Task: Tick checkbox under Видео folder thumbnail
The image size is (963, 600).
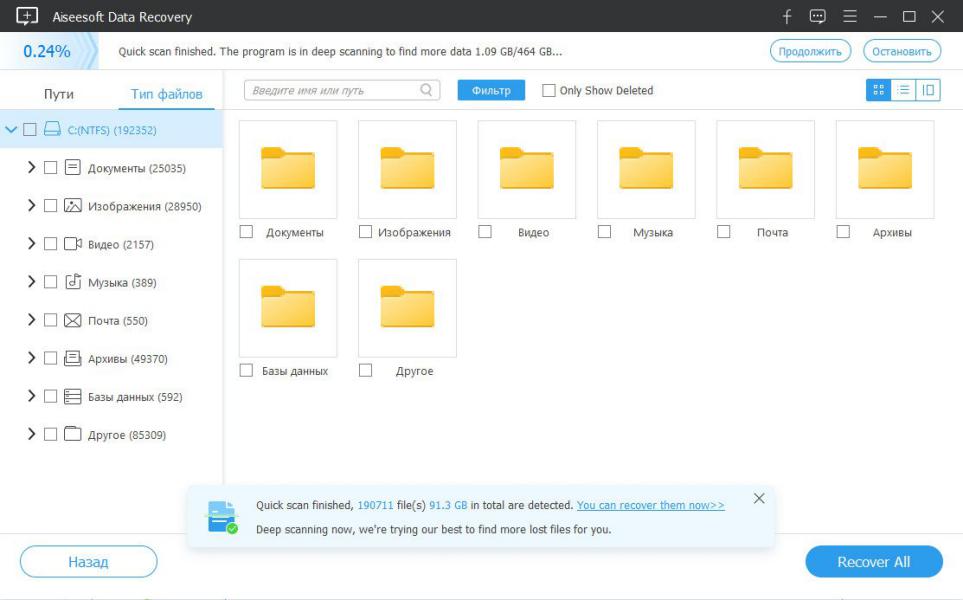Action: coord(485,232)
